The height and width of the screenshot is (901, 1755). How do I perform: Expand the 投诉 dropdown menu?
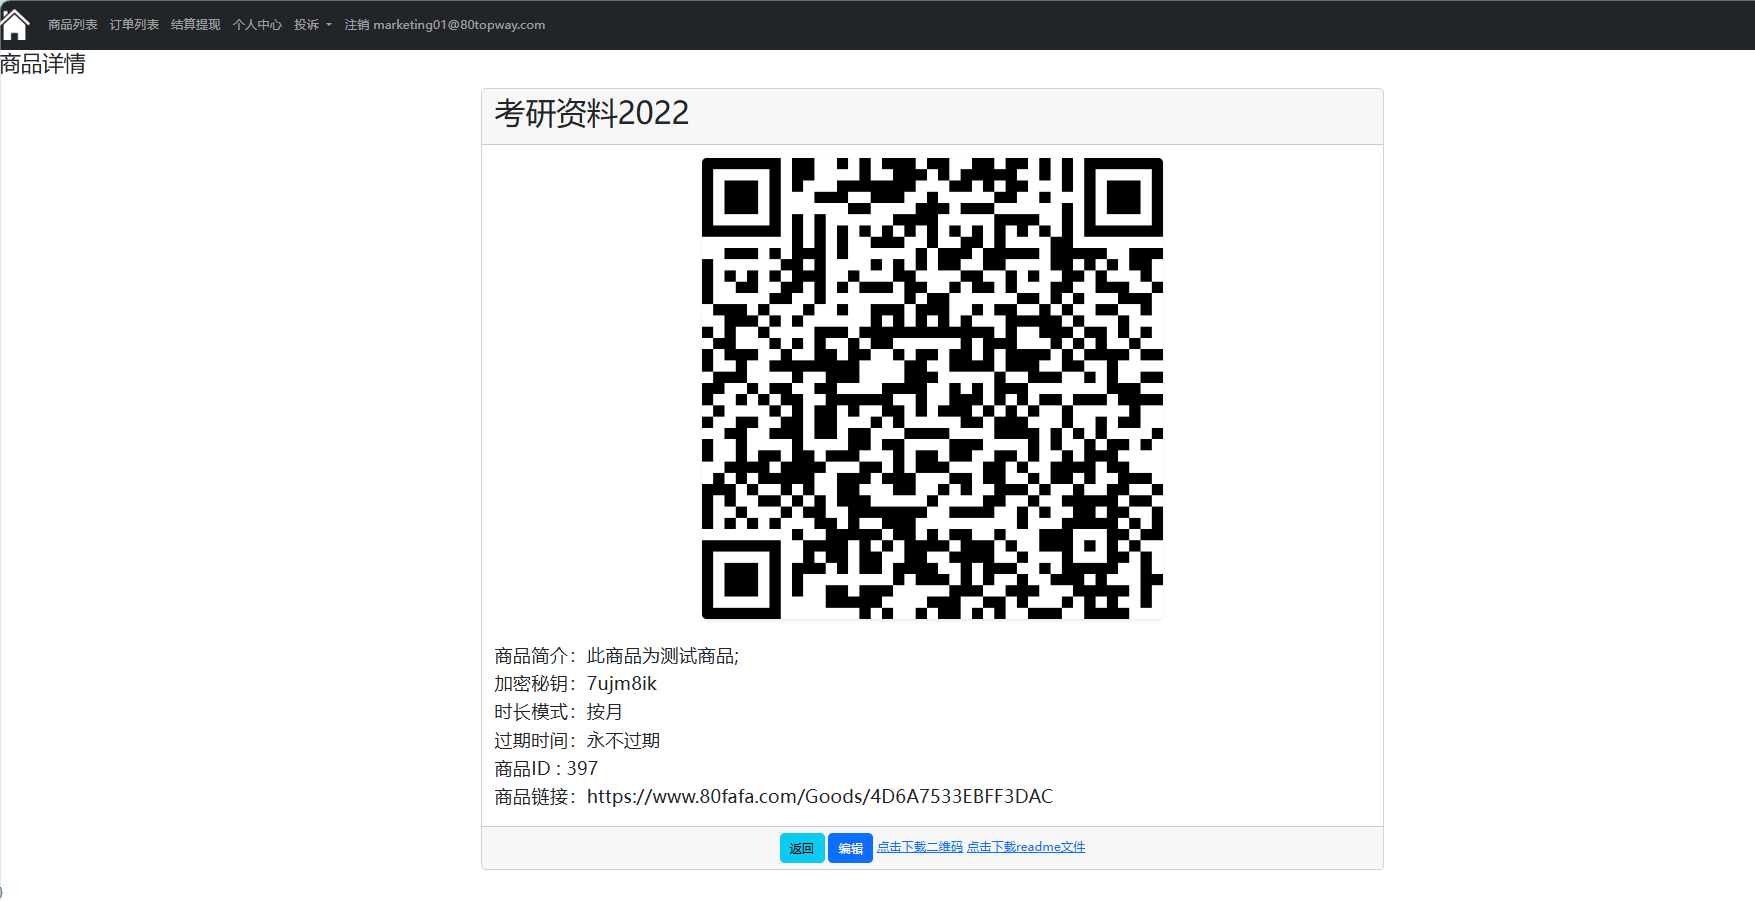coord(312,25)
